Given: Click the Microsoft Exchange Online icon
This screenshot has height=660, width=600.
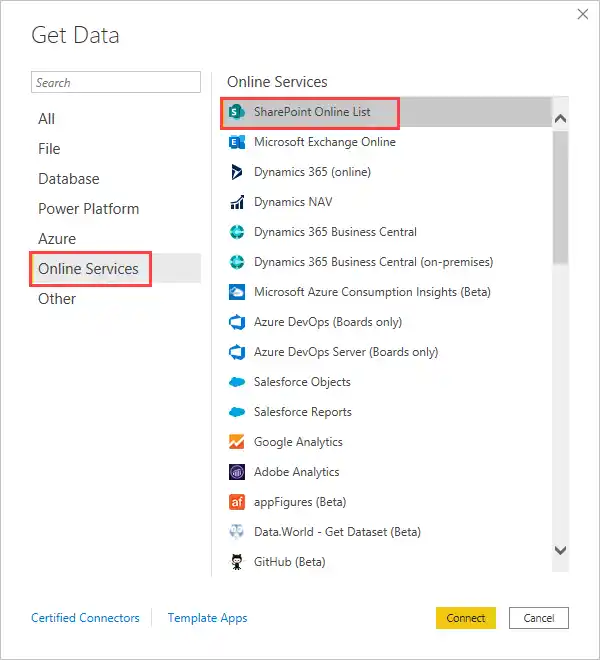Looking at the screenshot, I should point(237,142).
